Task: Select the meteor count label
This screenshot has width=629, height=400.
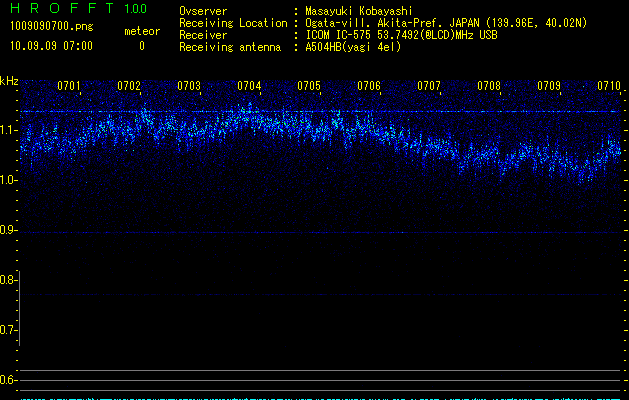Action: tap(141, 31)
